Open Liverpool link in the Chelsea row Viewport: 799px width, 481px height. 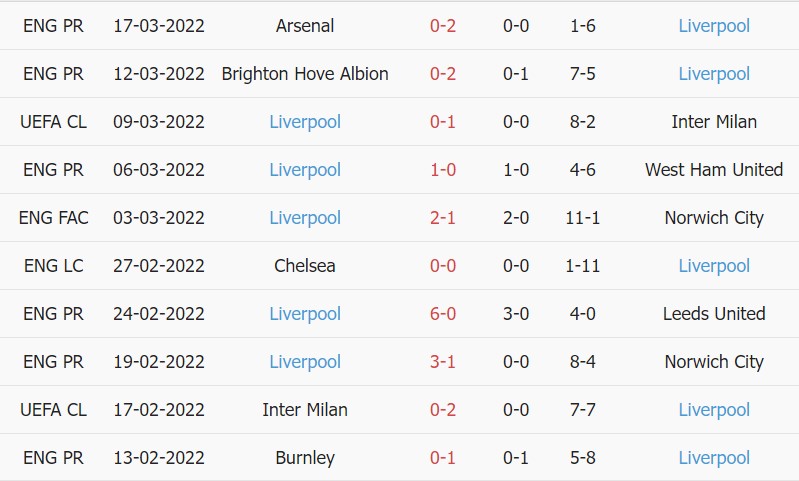point(713,266)
